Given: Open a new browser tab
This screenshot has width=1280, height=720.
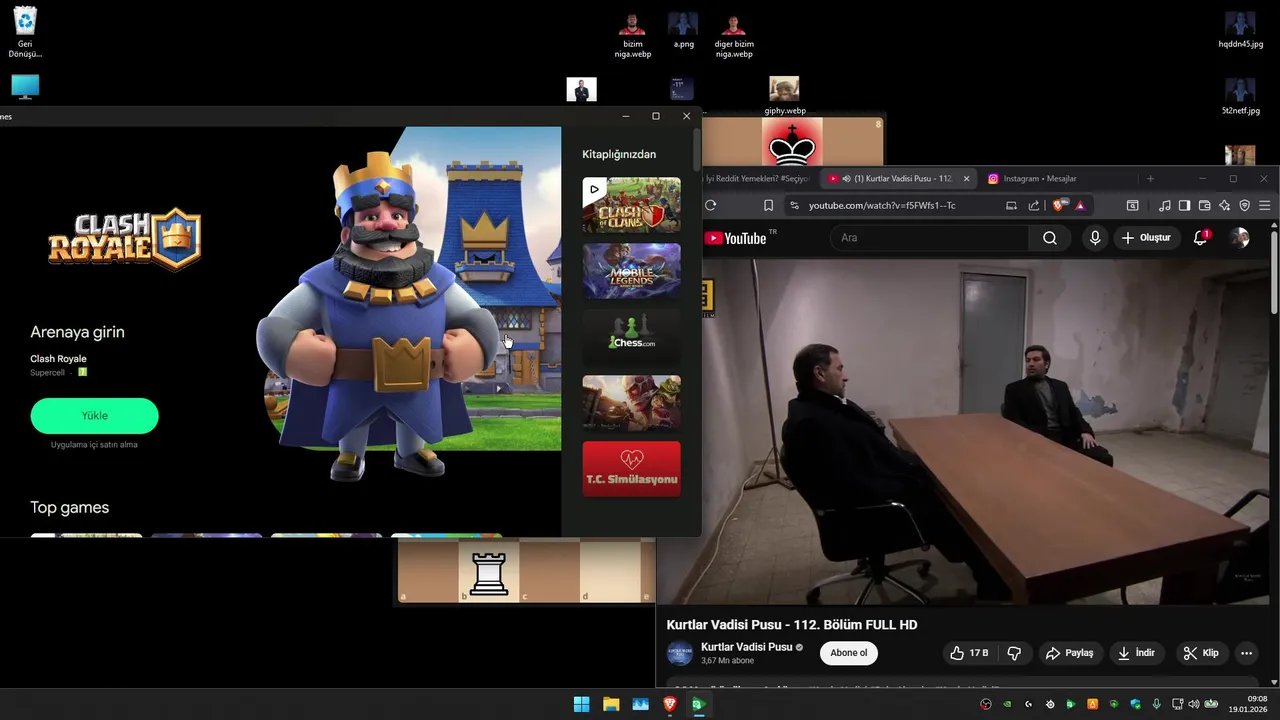Looking at the screenshot, I should click(1150, 178).
